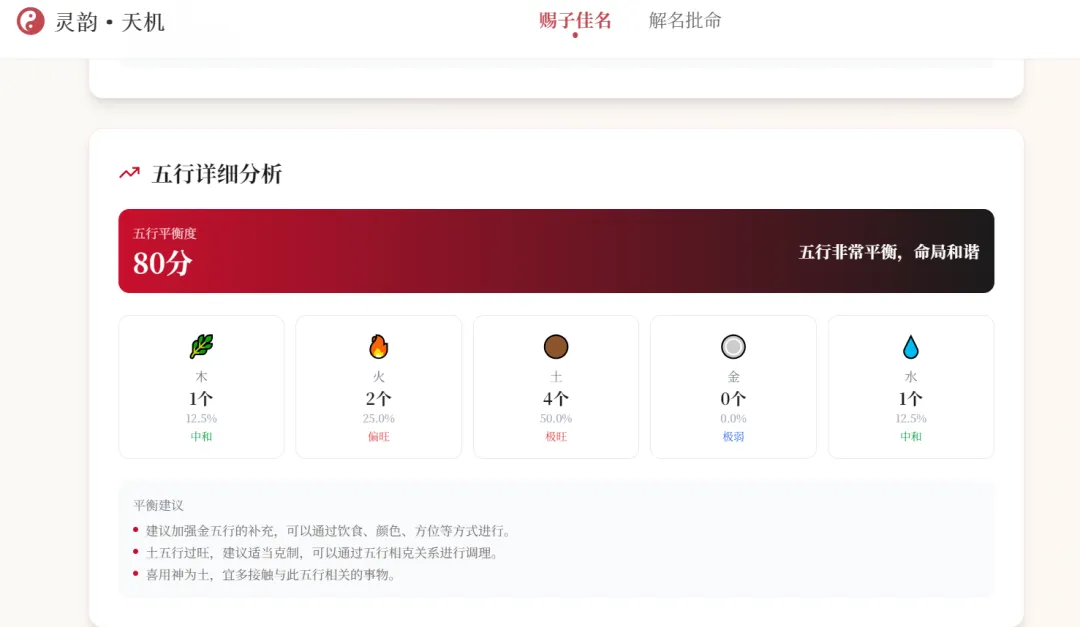Click the 五行非常平衡，命局和谐 text
The width and height of the screenshot is (1080, 627).
click(x=889, y=252)
